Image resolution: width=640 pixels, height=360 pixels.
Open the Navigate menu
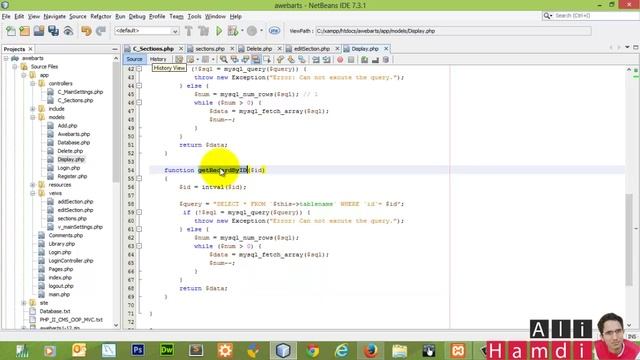54,16
